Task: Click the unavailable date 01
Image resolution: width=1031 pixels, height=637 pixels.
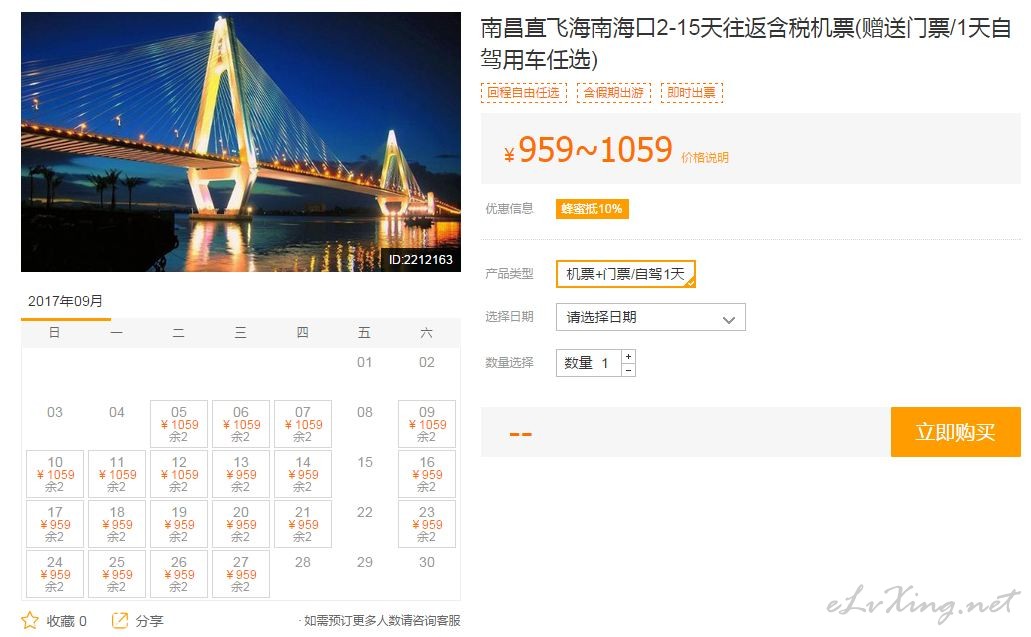Action: point(365,362)
